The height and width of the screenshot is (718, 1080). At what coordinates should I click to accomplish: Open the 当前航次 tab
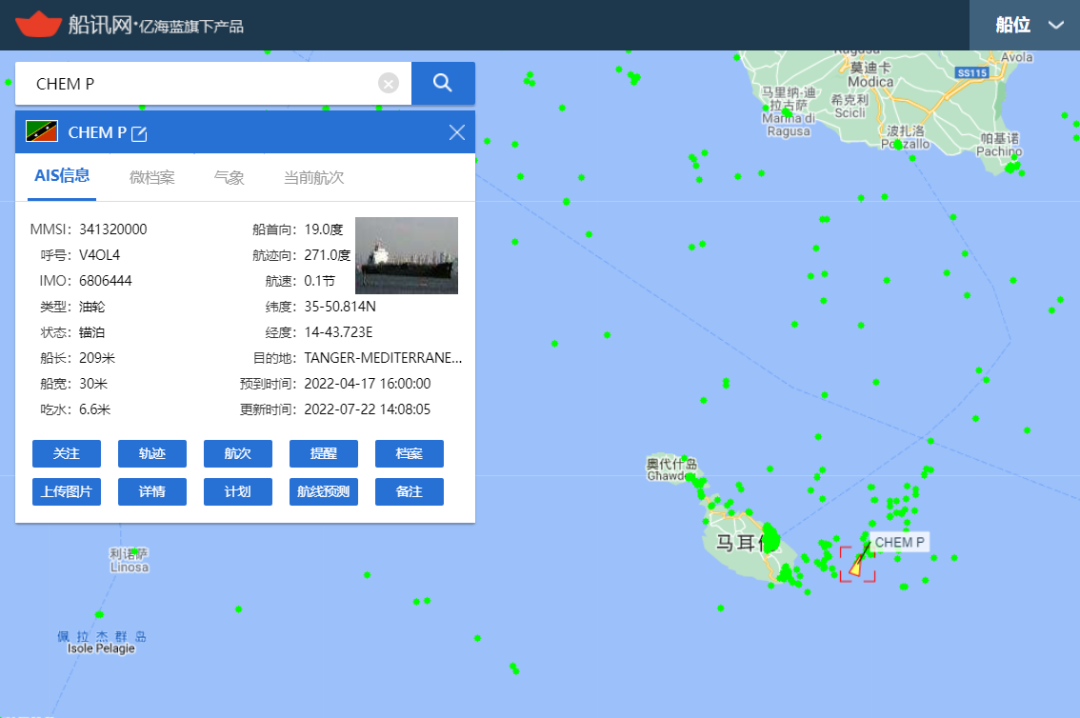(x=313, y=177)
